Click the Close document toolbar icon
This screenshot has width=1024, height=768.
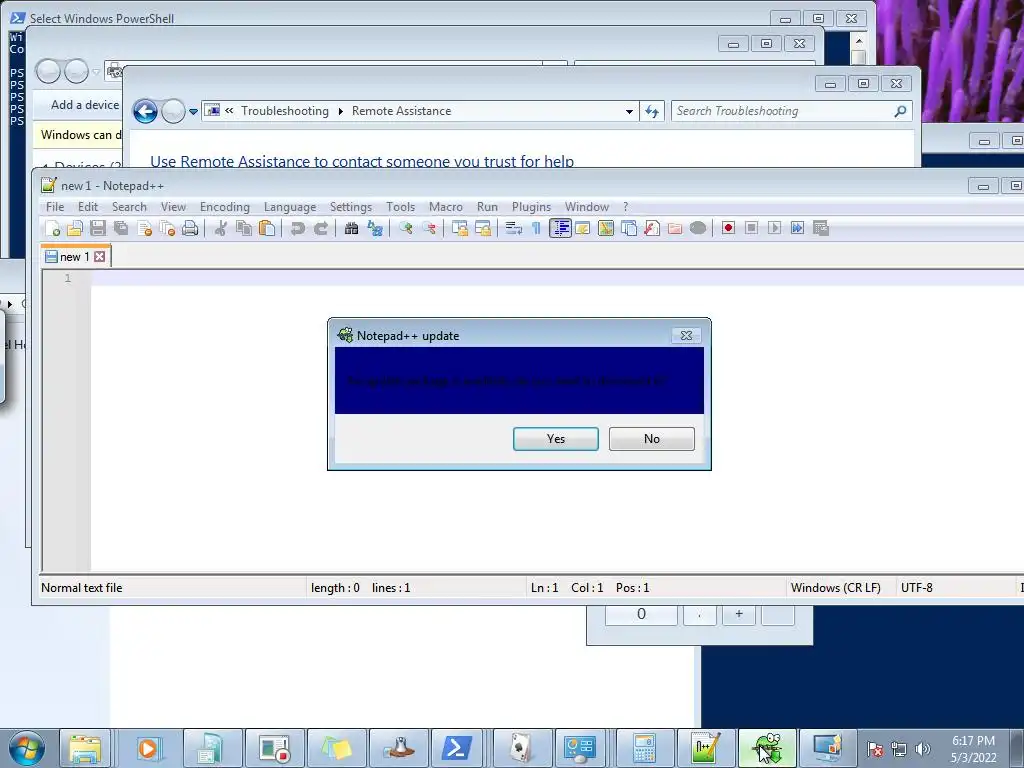pyautogui.click(x=144, y=228)
